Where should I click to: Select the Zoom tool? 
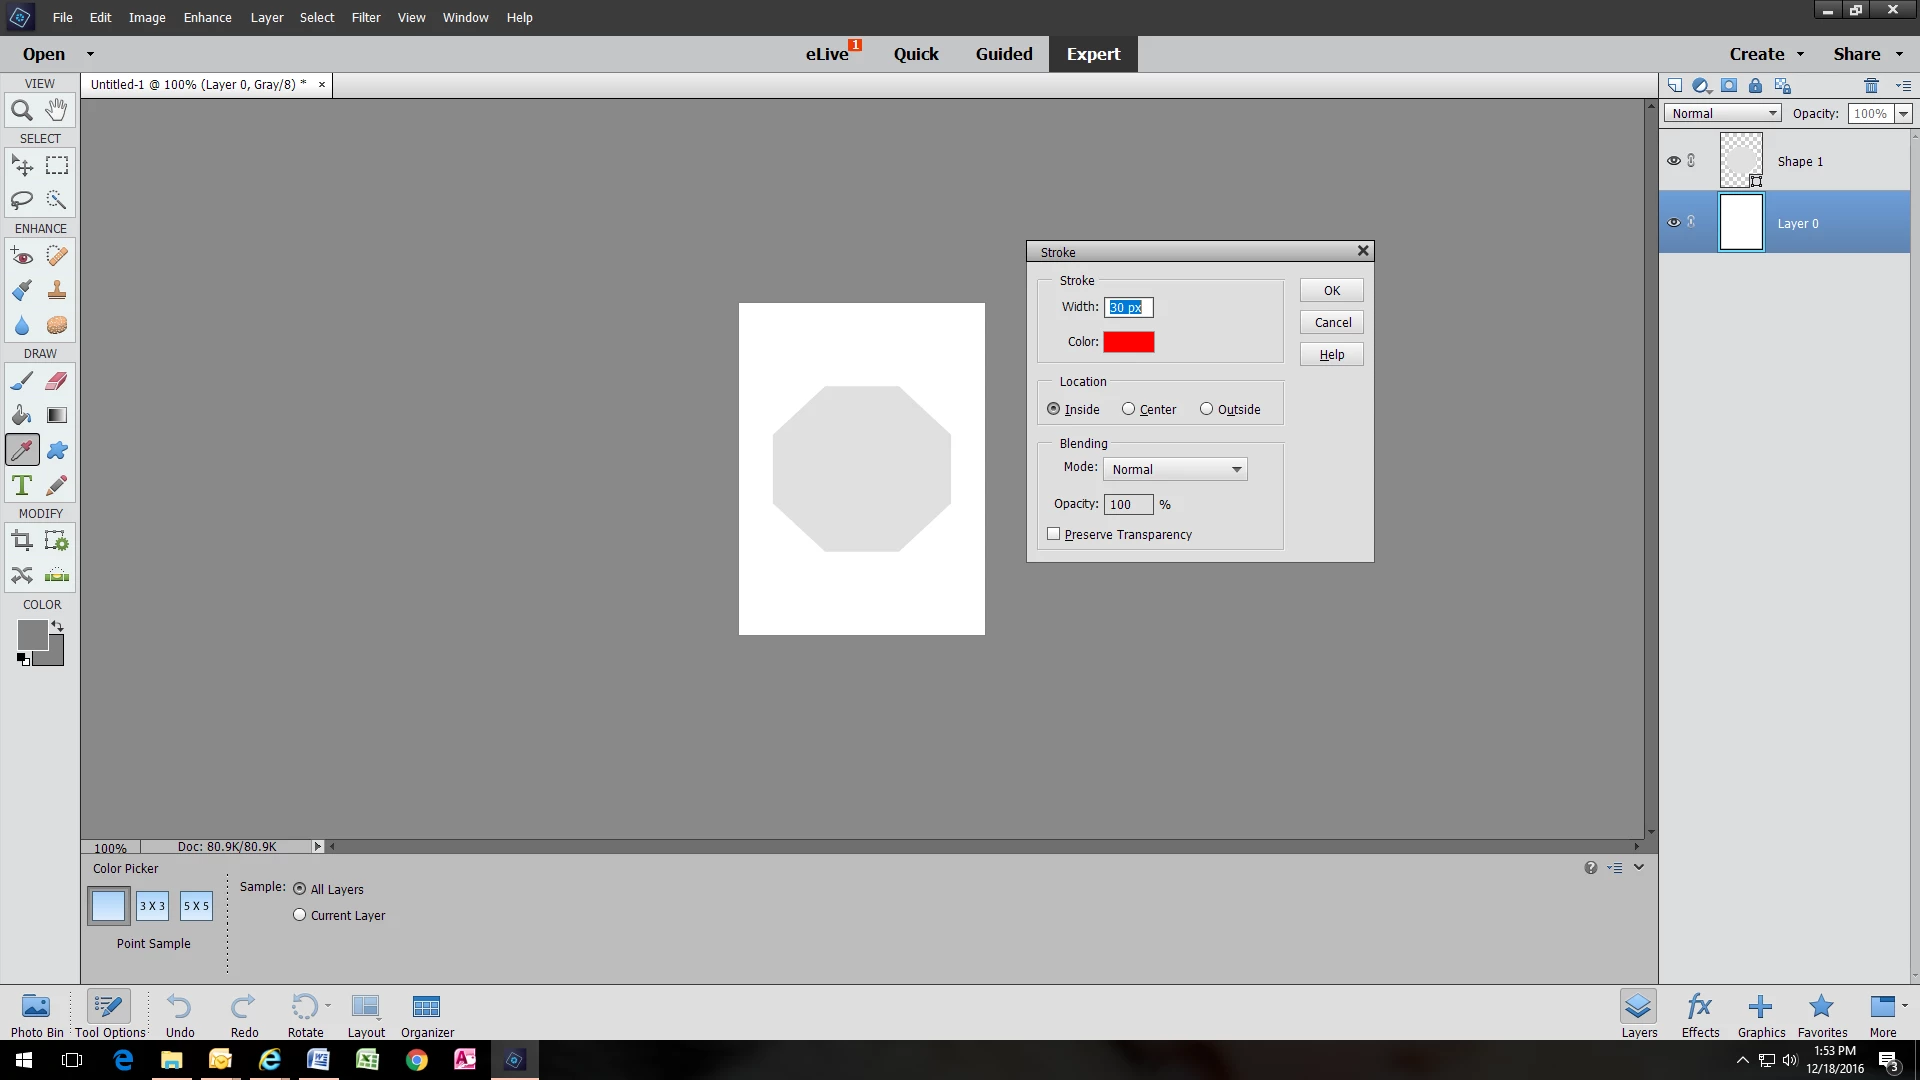(21, 110)
